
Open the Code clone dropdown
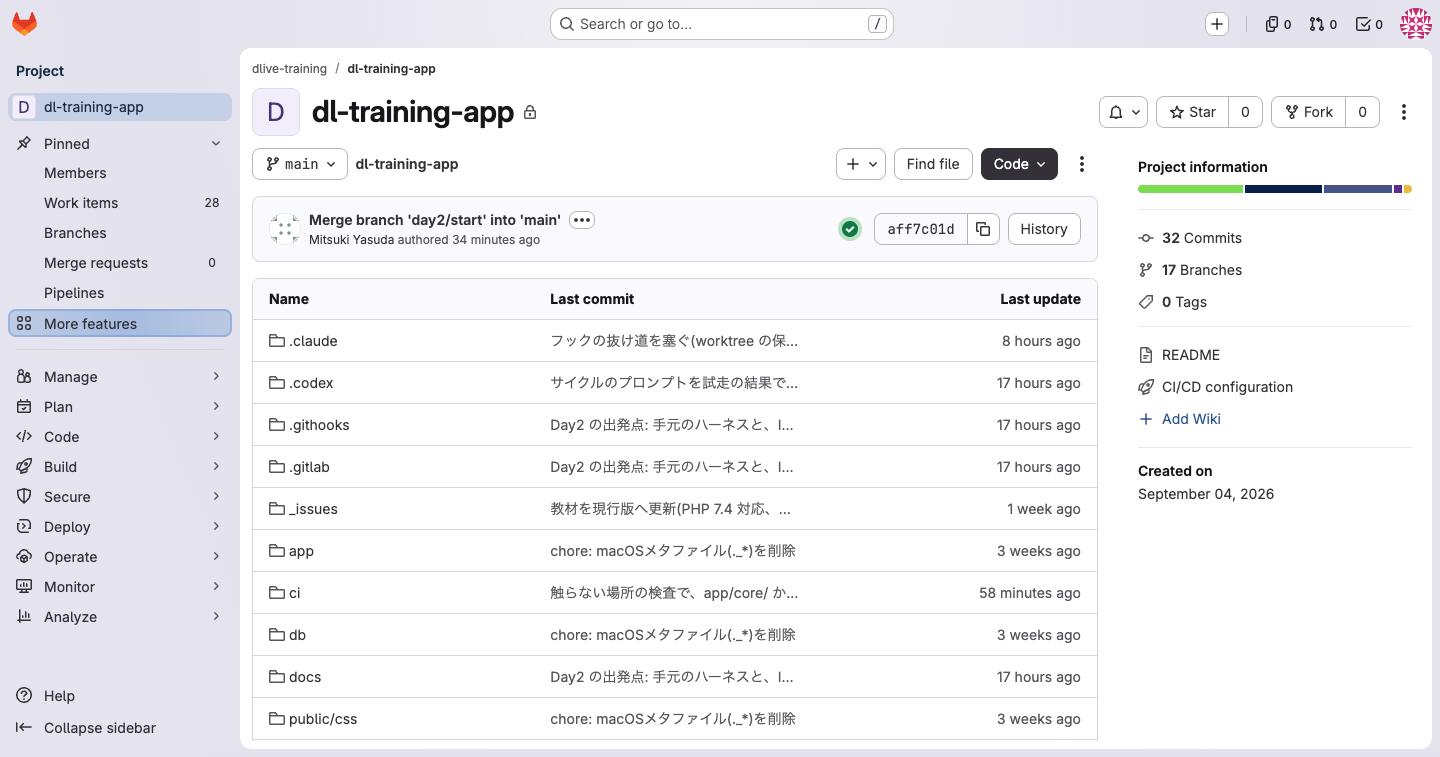[x=1019, y=164]
